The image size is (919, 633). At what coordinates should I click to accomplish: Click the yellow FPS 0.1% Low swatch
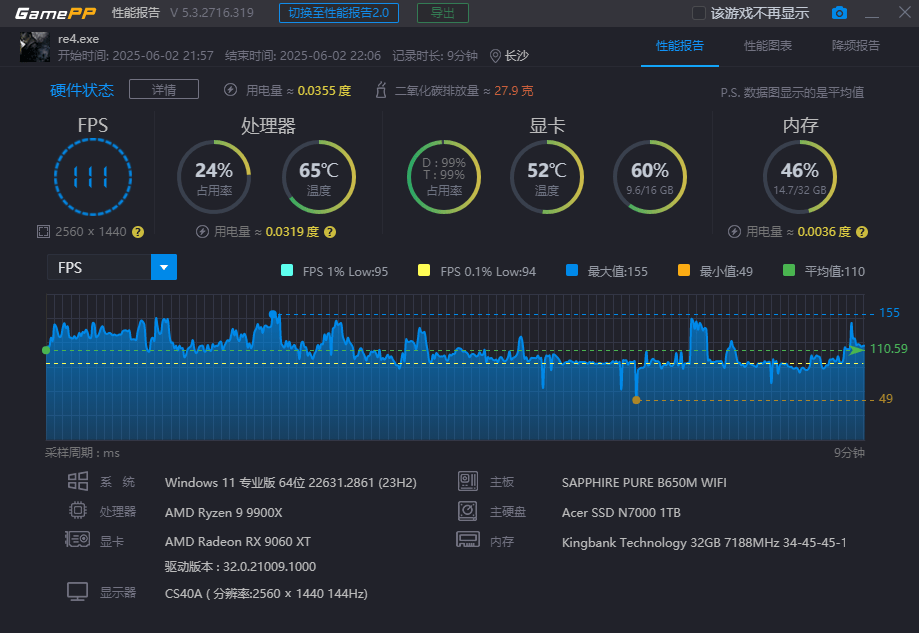[424, 270]
